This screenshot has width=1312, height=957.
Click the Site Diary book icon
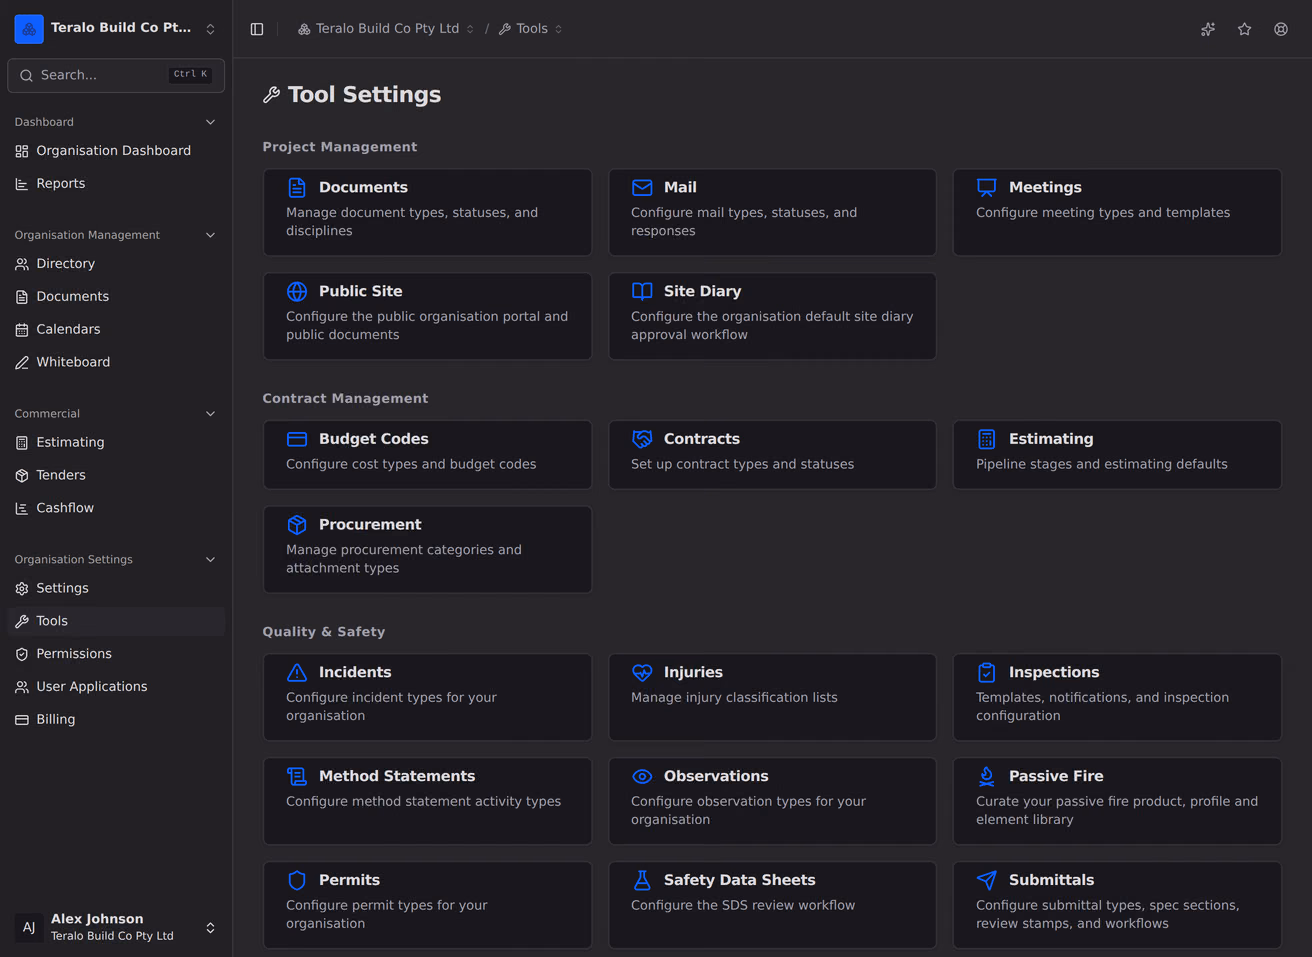(x=642, y=291)
